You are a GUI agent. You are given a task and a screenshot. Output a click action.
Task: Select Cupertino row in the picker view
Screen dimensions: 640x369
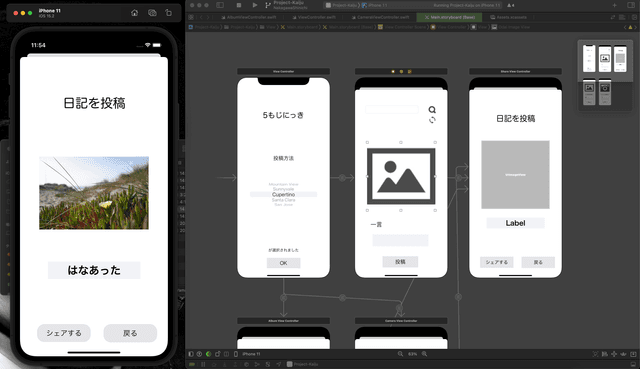point(283,195)
